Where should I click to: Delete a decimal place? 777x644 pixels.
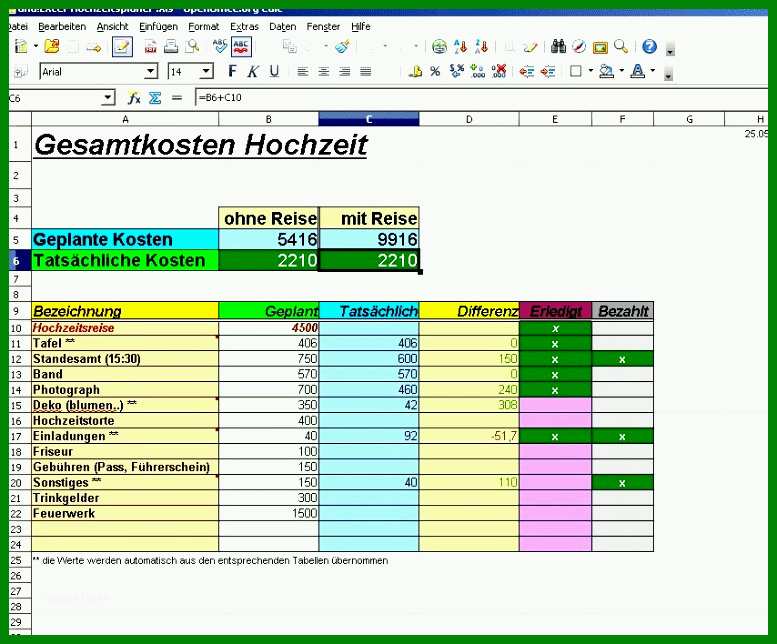point(499,71)
